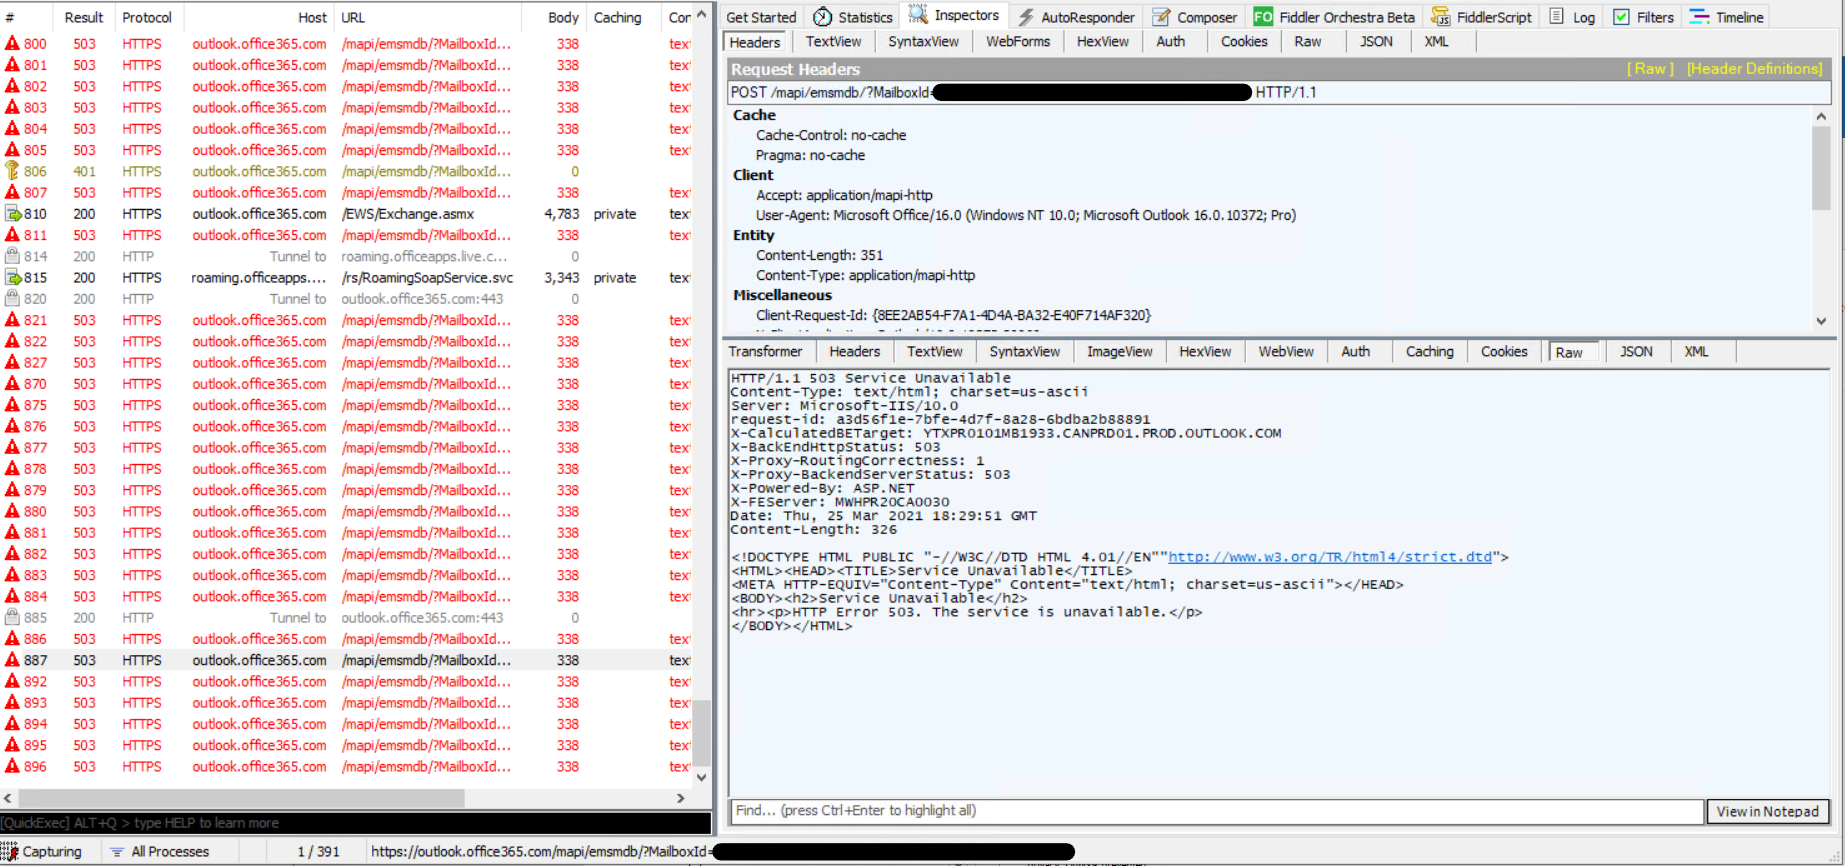Open request TextView tab
Viewport: 1845px width, 866px height.
click(833, 42)
